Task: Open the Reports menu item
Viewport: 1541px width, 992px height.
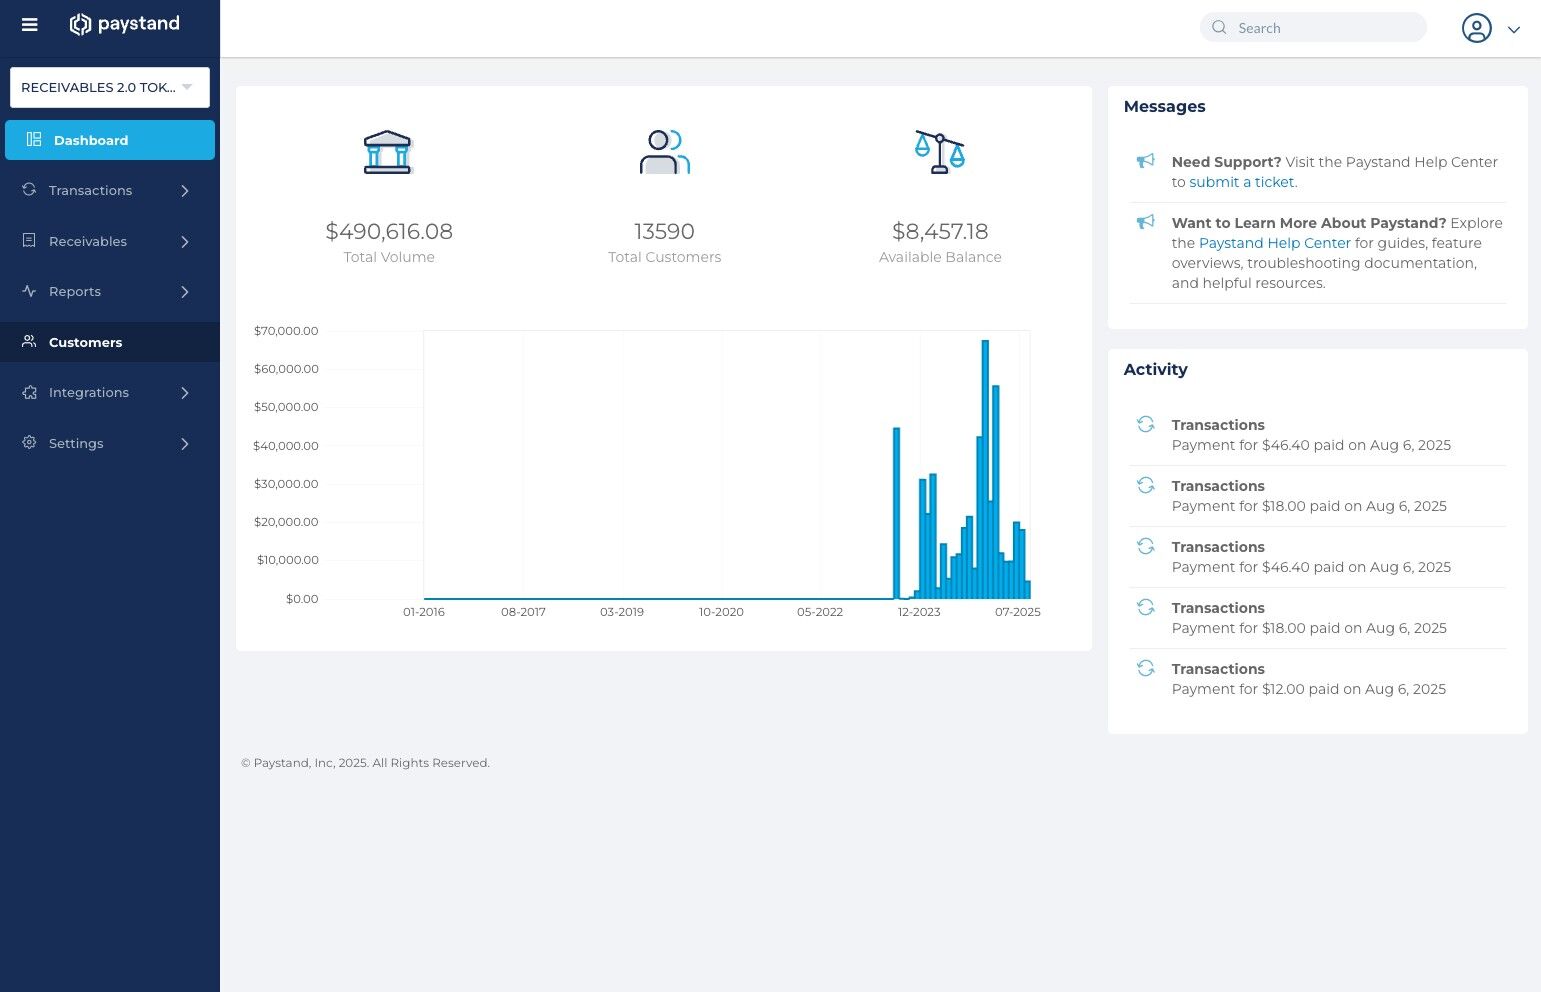Action: [74, 291]
